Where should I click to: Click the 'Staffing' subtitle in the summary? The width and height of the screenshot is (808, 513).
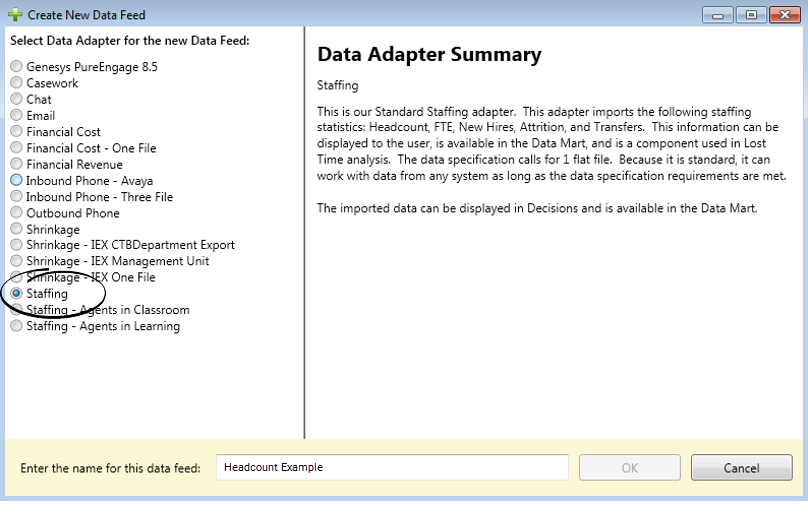[x=338, y=86]
